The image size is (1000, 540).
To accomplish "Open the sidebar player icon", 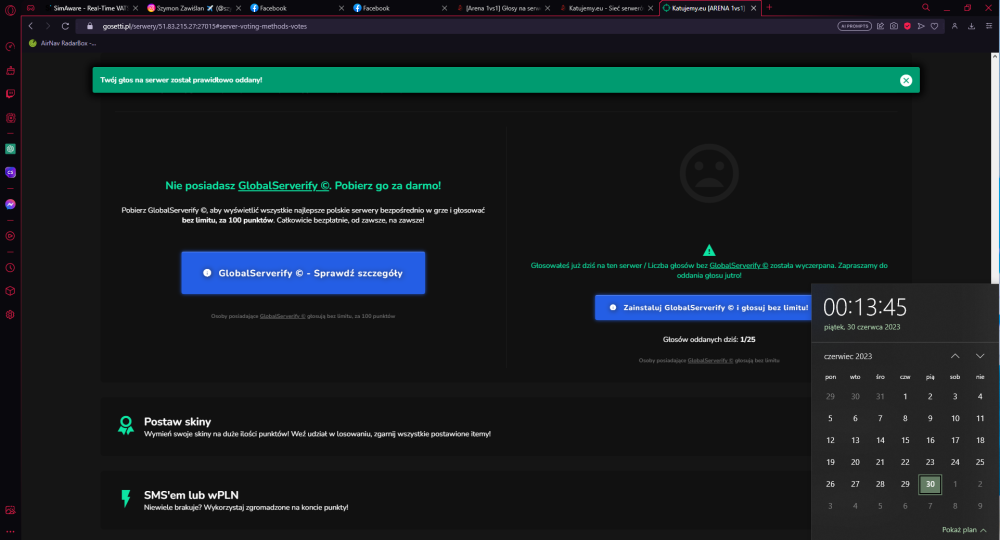I will [x=10, y=236].
